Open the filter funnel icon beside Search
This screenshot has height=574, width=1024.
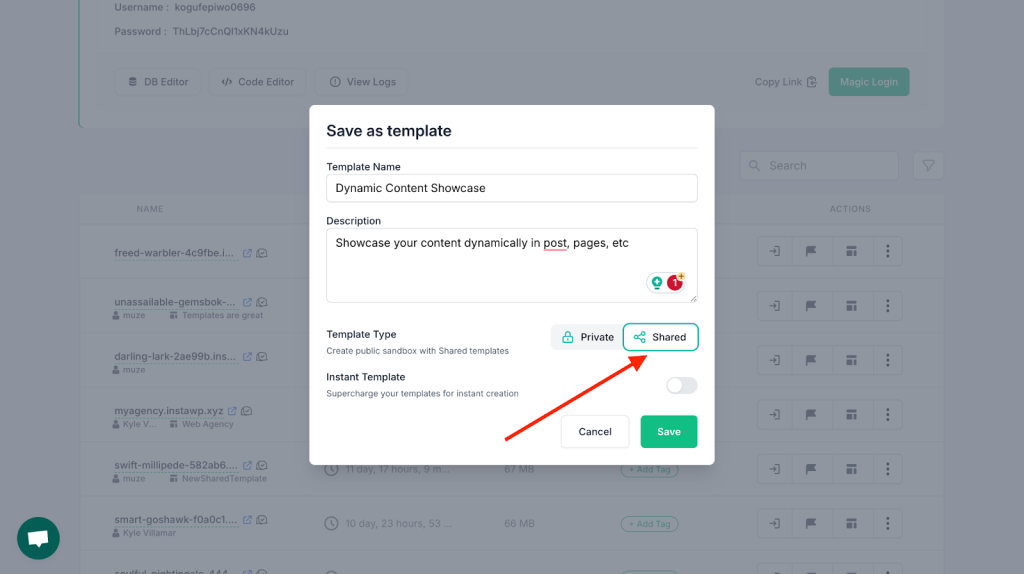pyautogui.click(x=928, y=166)
